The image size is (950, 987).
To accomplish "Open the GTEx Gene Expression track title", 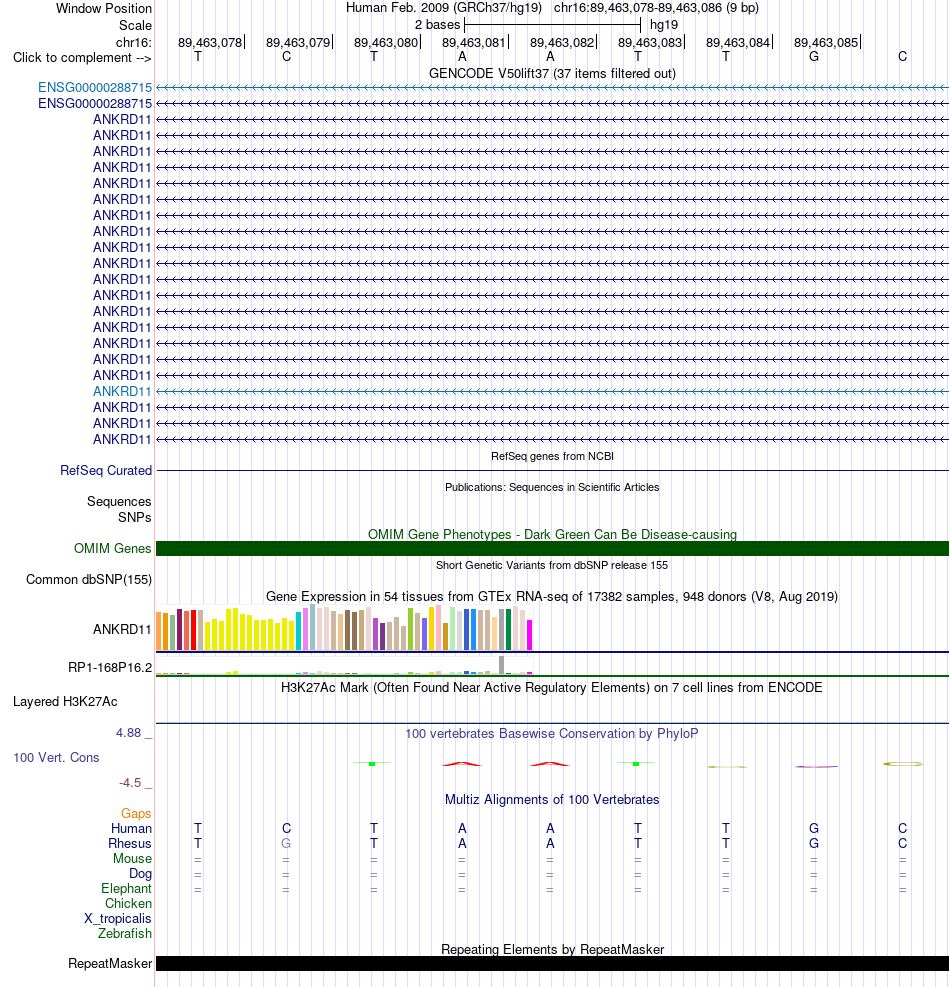I will point(552,597).
